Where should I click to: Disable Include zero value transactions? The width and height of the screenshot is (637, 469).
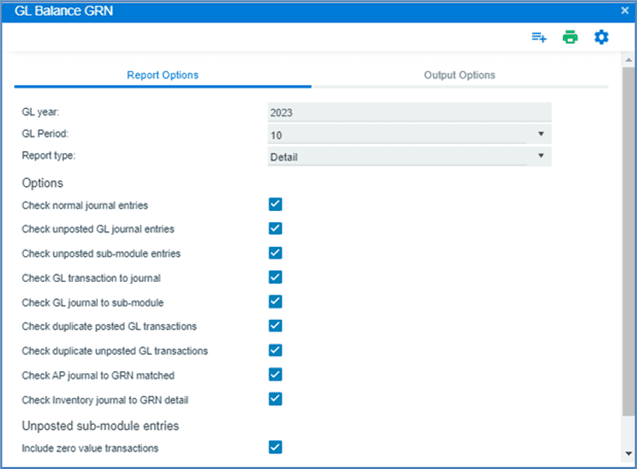click(x=276, y=447)
